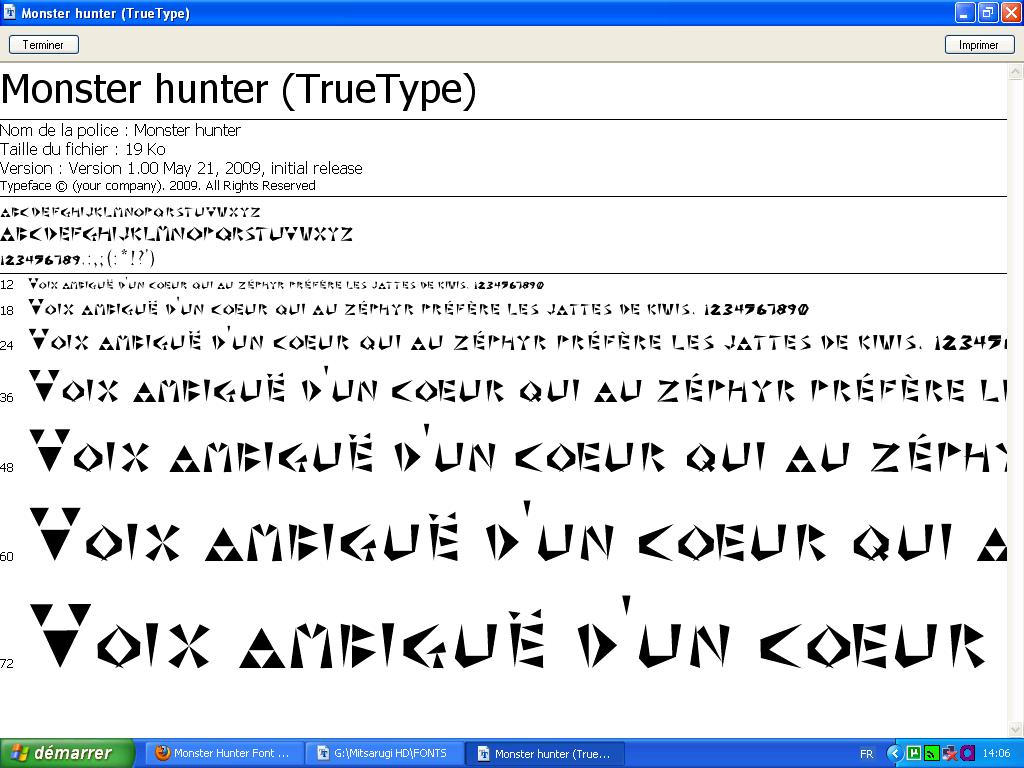Open the FR language indicator
This screenshot has height=768, width=1024.
868,754
